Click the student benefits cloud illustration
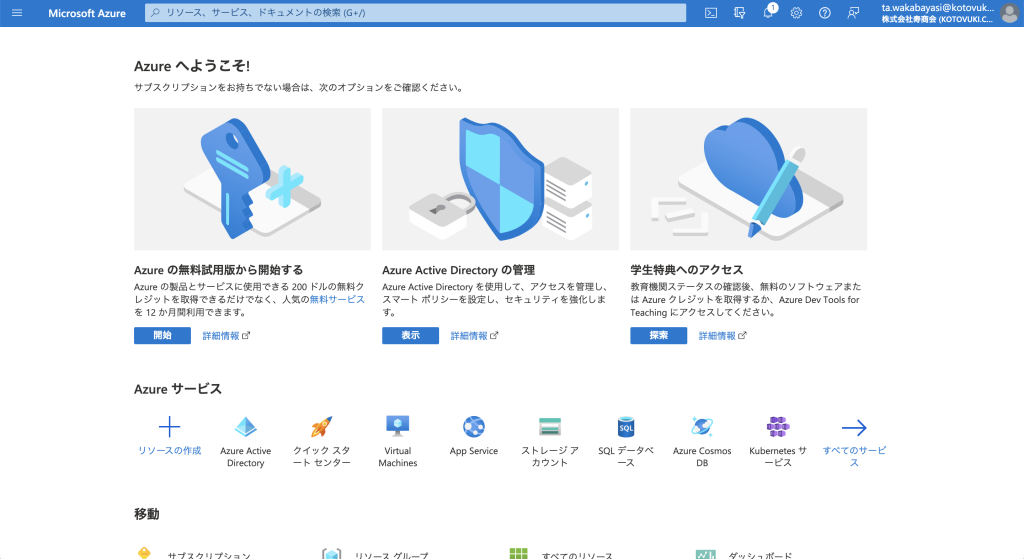Screen dimensions: 1024x559 tap(748, 179)
